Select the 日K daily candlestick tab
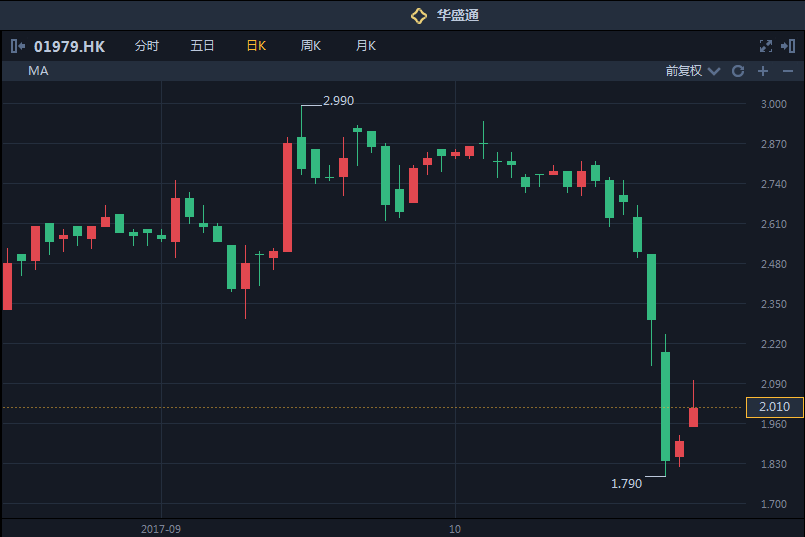The image size is (805, 537). [256, 46]
